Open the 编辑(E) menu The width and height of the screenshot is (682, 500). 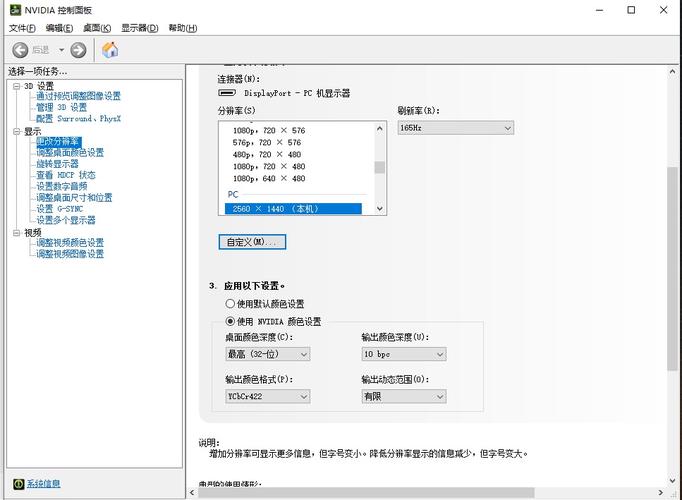59,28
